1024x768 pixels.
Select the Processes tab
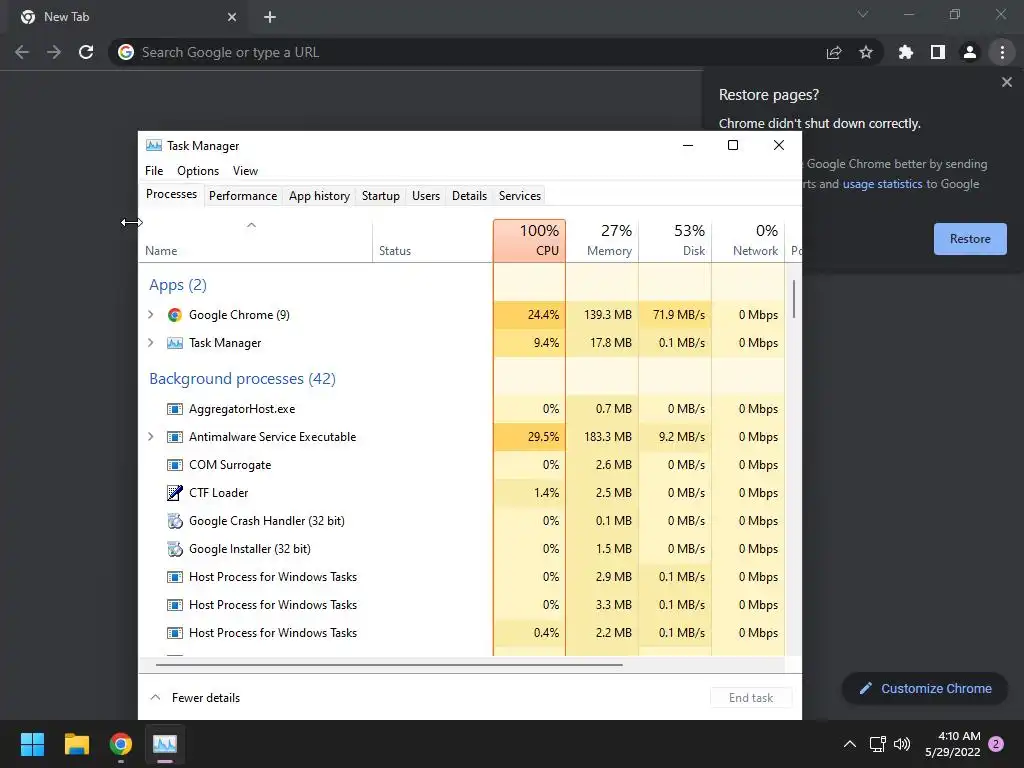click(x=171, y=195)
